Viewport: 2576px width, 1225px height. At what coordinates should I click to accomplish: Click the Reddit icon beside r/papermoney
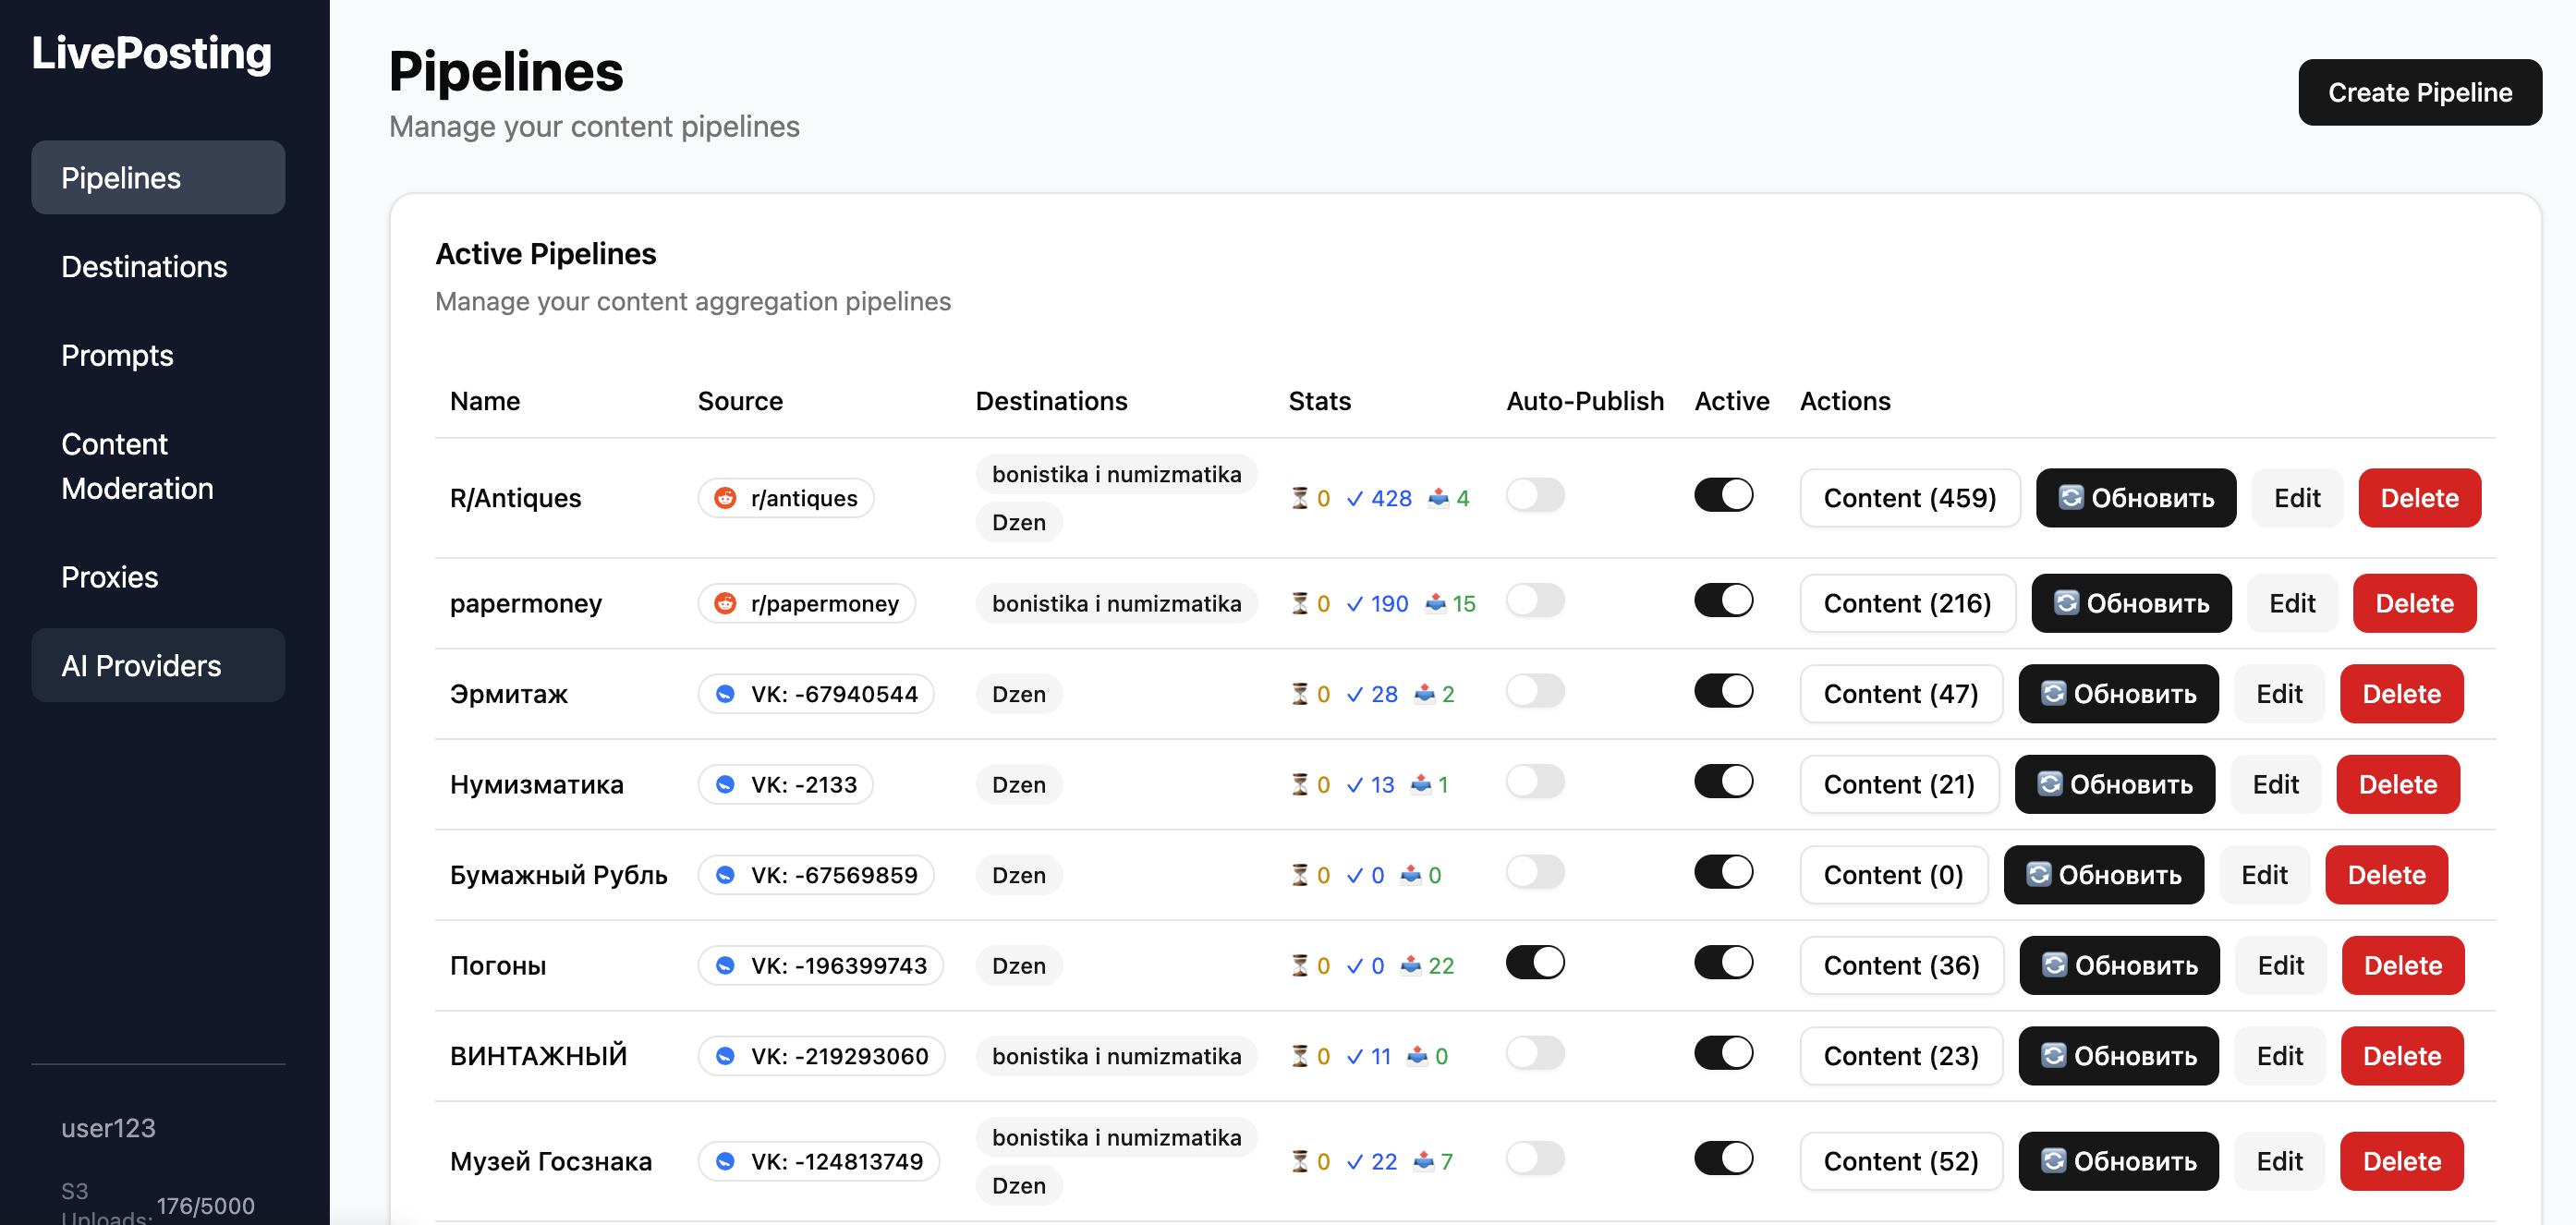tap(725, 603)
